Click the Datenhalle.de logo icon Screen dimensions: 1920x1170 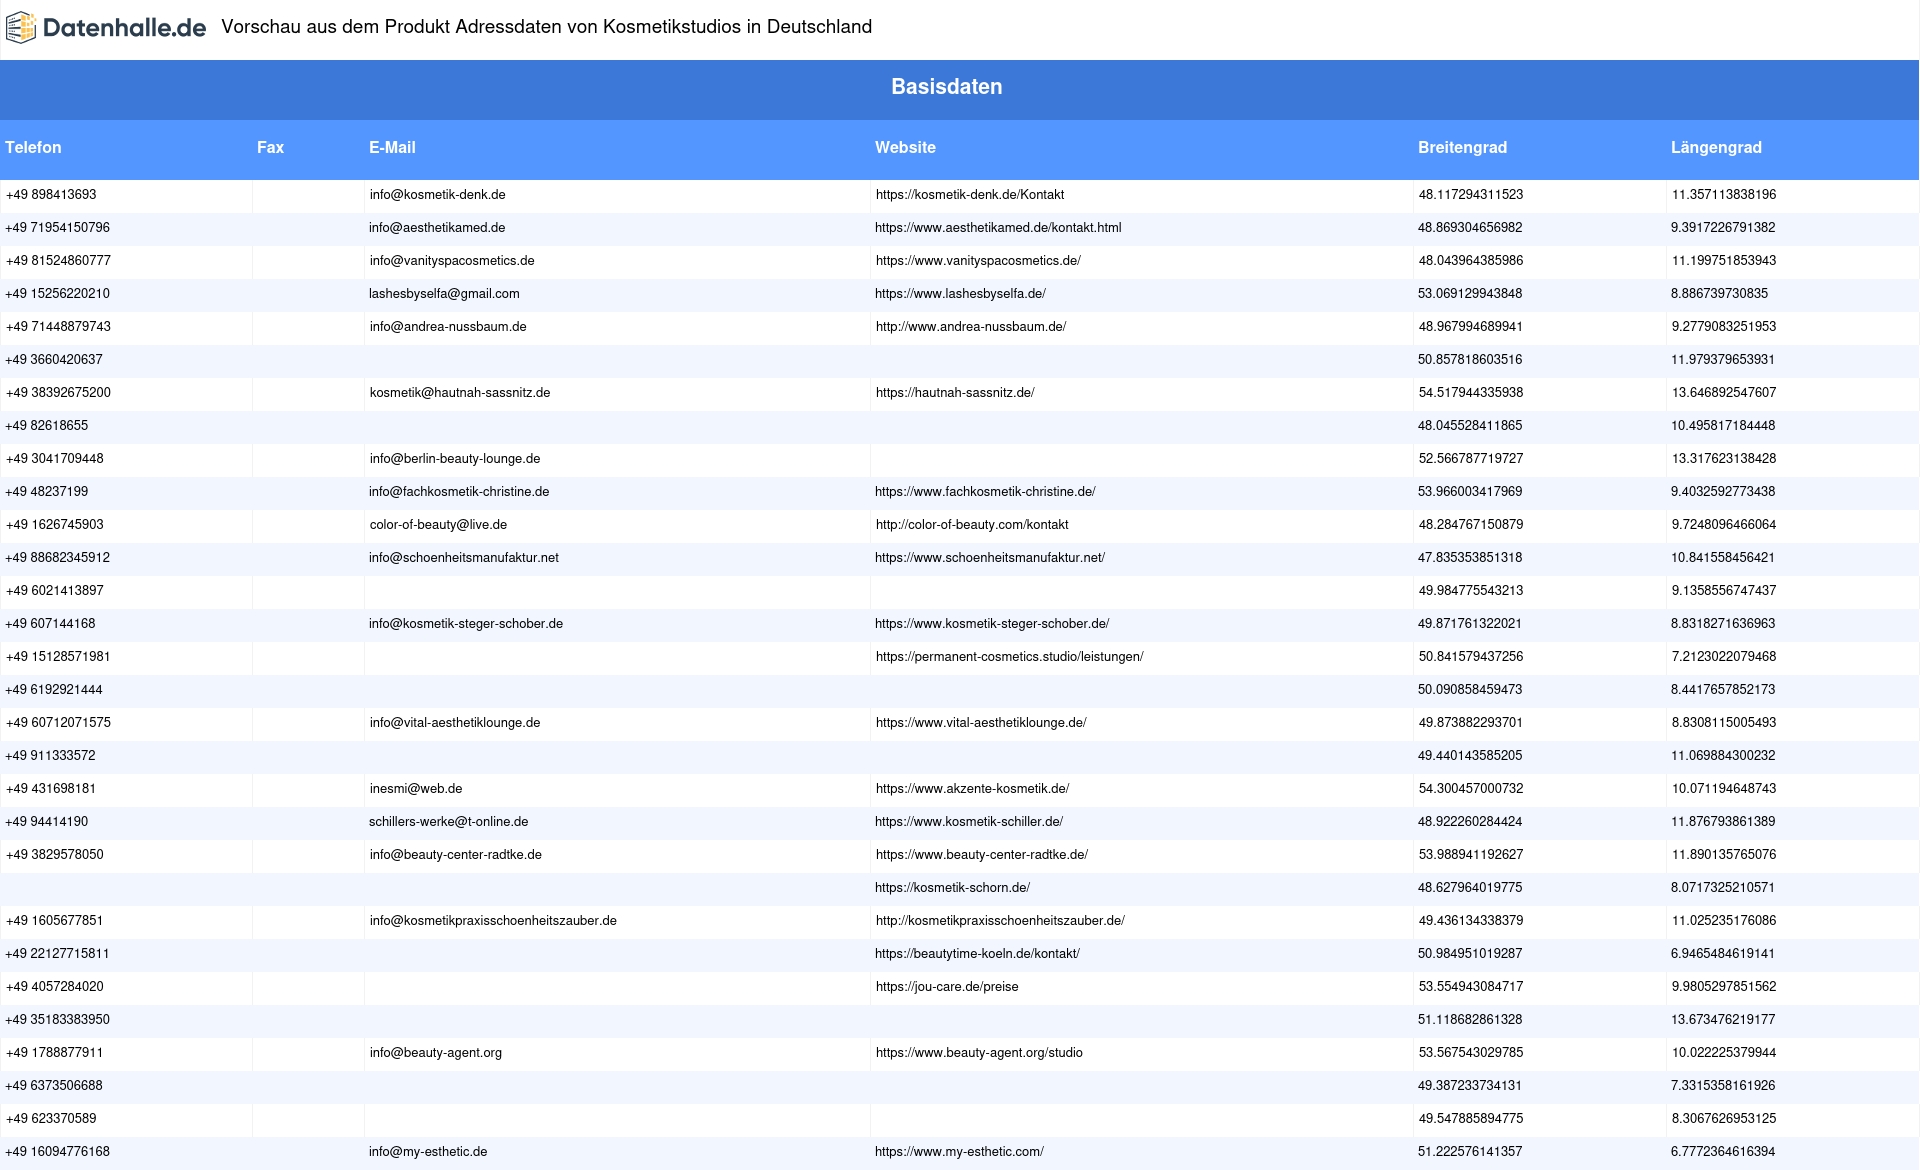(x=21, y=28)
